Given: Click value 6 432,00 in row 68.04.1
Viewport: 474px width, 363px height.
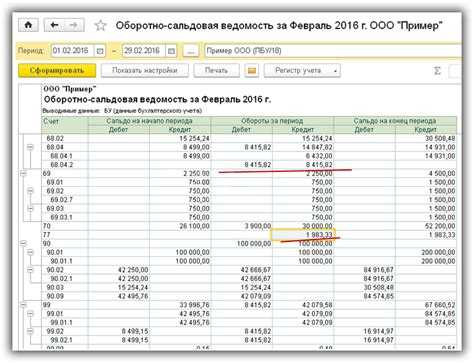Looking at the screenshot, I should [319, 156].
